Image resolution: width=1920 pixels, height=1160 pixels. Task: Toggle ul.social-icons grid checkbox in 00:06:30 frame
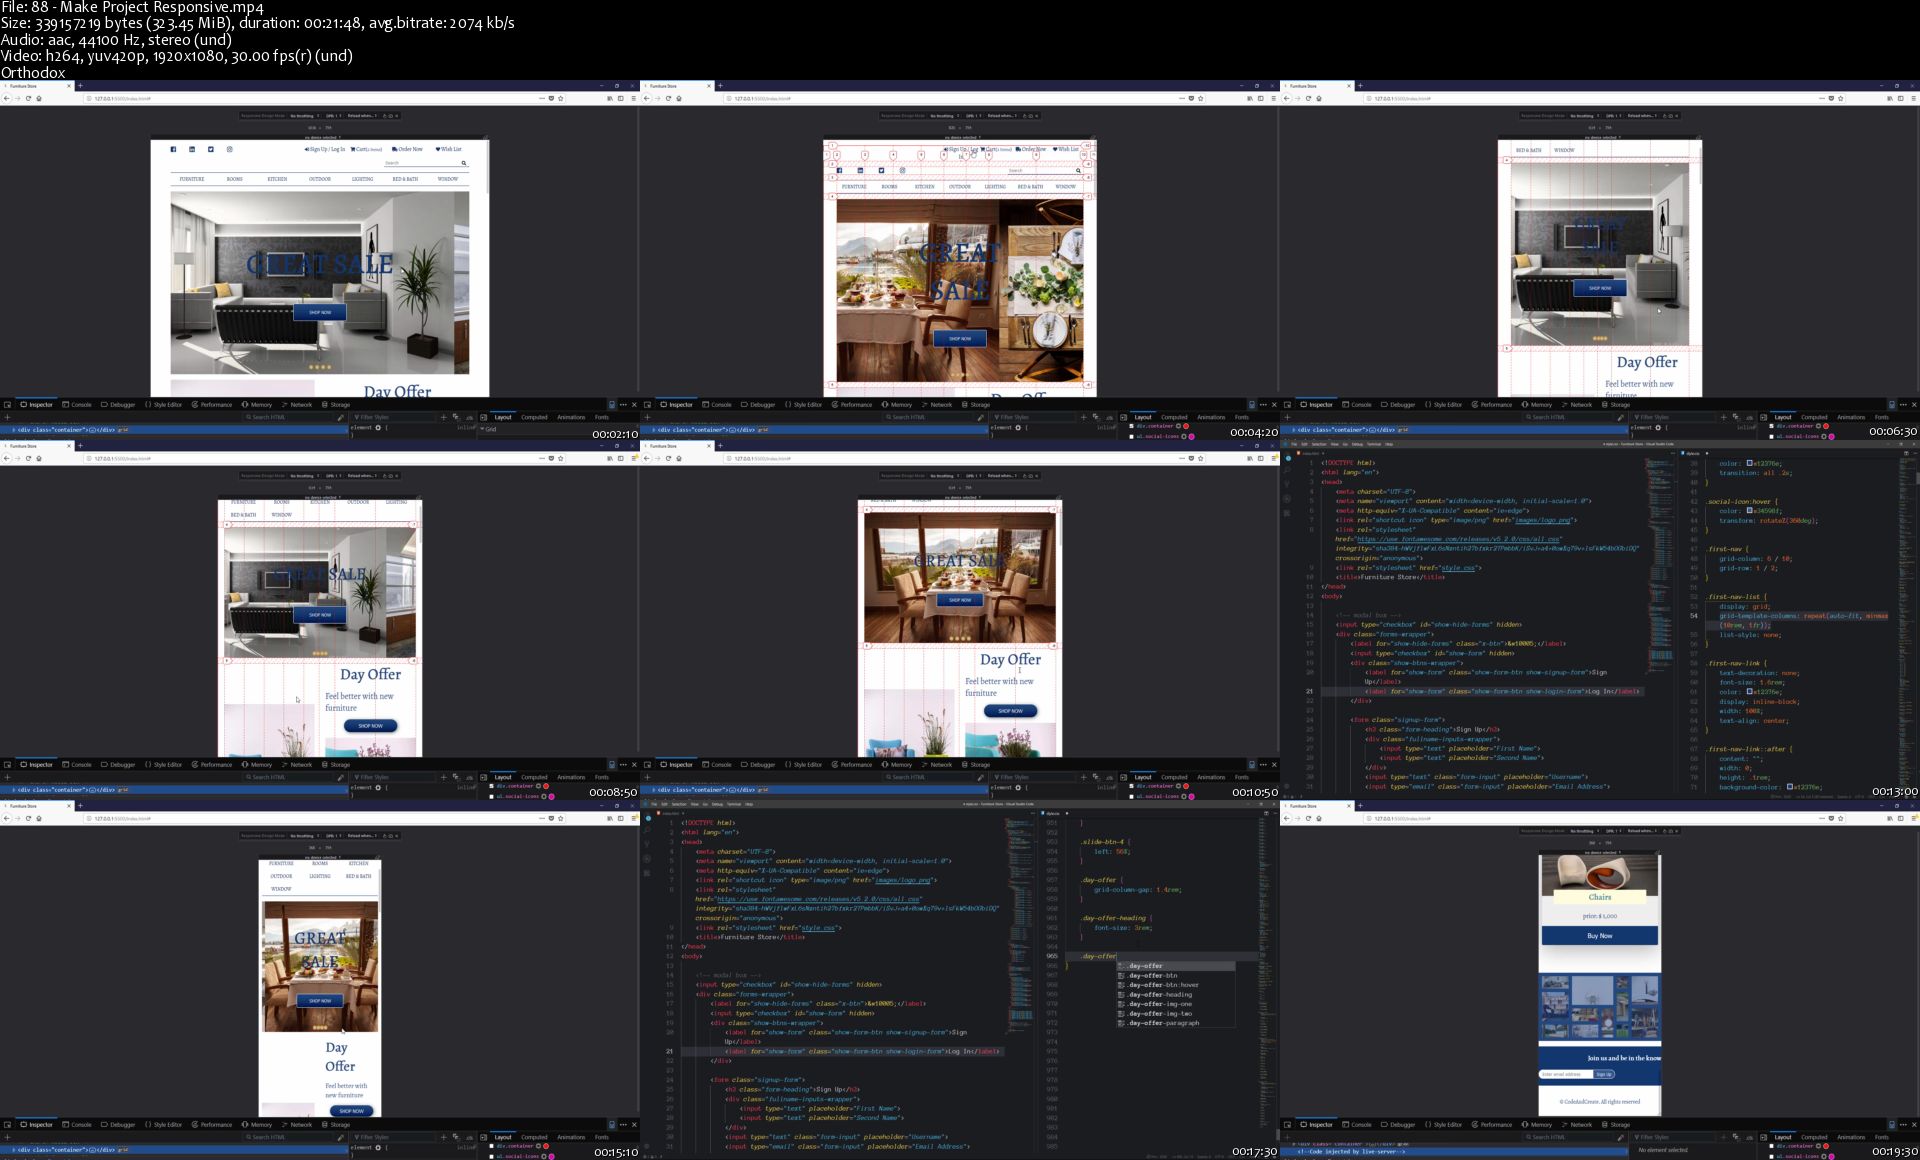point(1771,436)
